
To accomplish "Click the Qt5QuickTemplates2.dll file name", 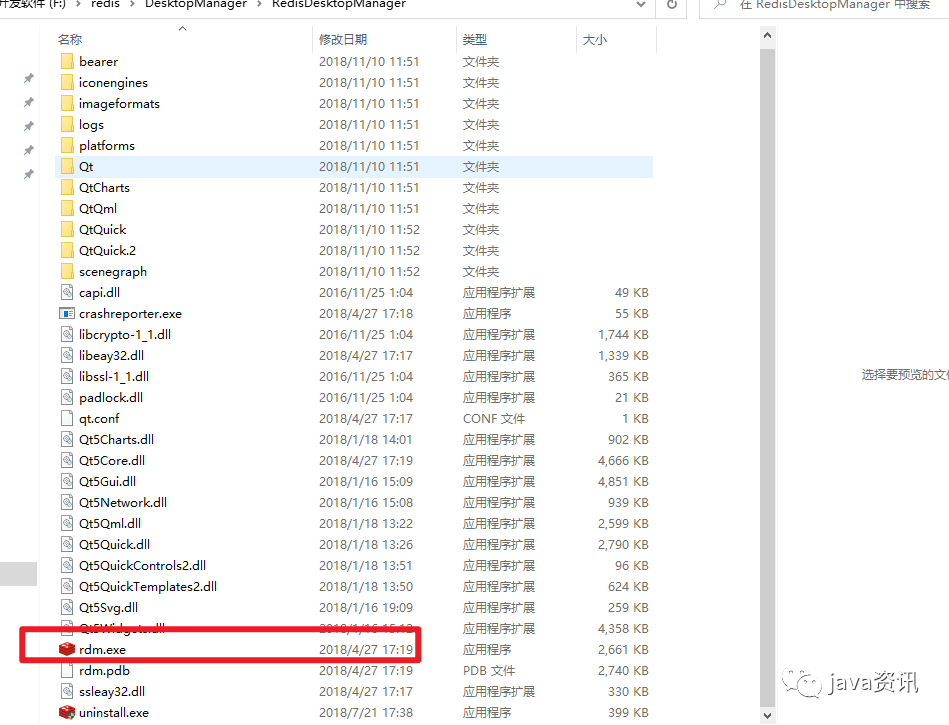I will (148, 586).
